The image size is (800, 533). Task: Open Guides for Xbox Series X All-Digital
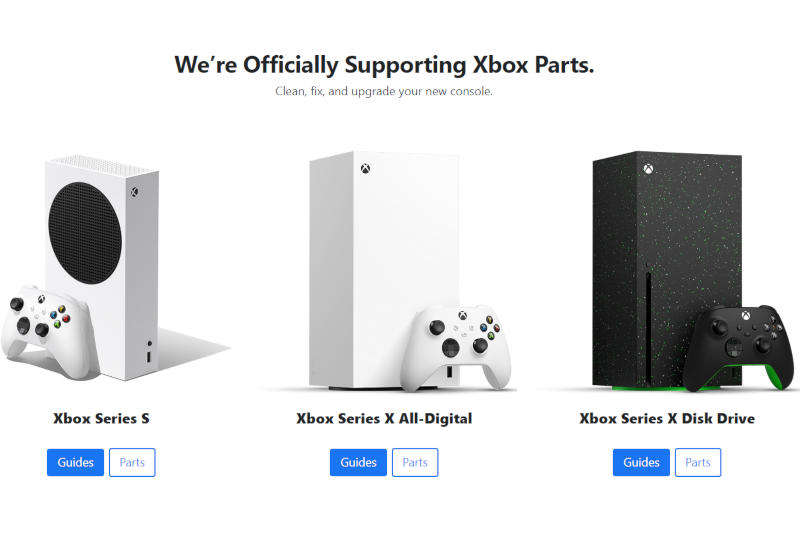pyautogui.click(x=358, y=462)
